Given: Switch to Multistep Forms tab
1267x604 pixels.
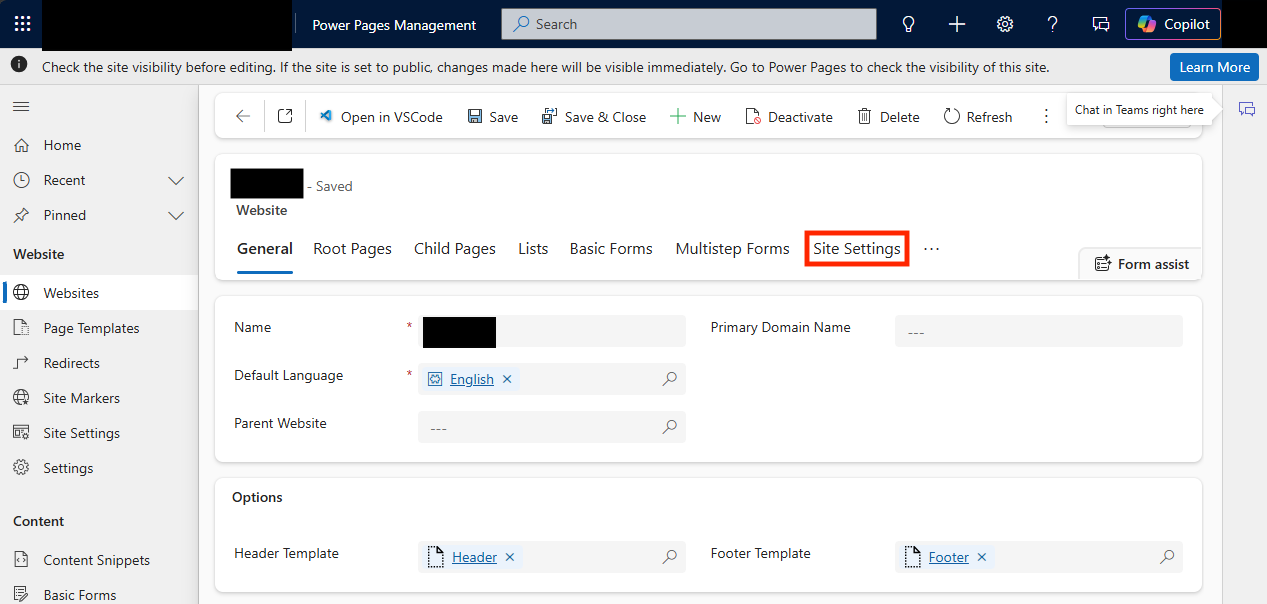Looking at the screenshot, I should (733, 249).
